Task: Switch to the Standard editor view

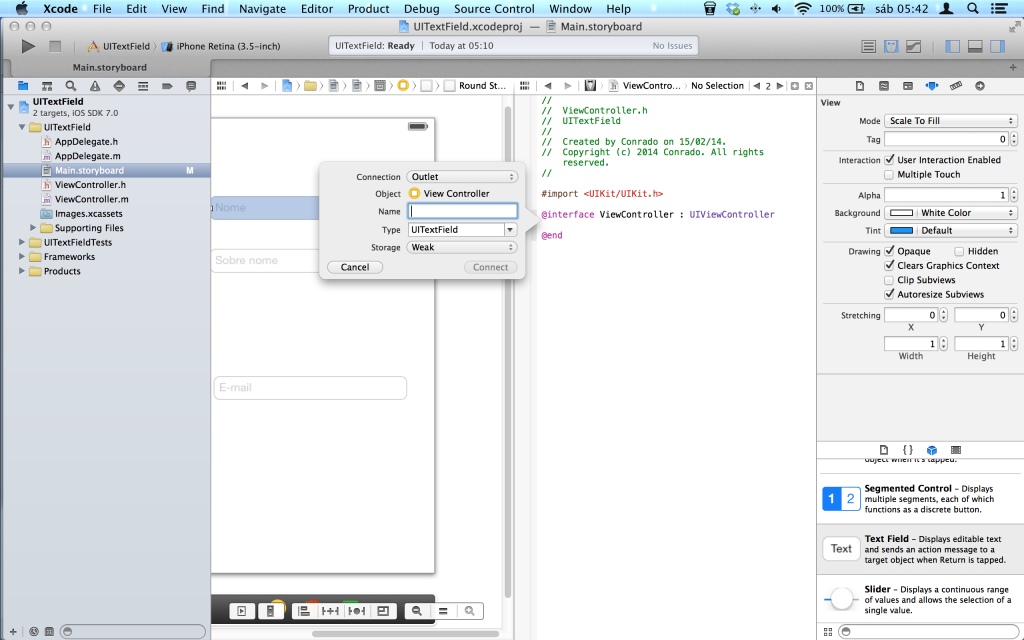Action: click(x=869, y=46)
